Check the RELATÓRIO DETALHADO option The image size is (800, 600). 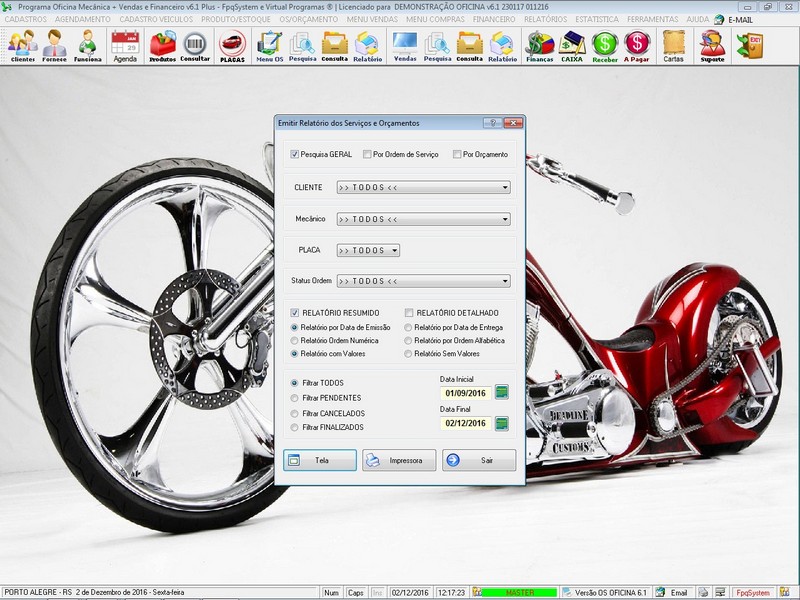409,313
